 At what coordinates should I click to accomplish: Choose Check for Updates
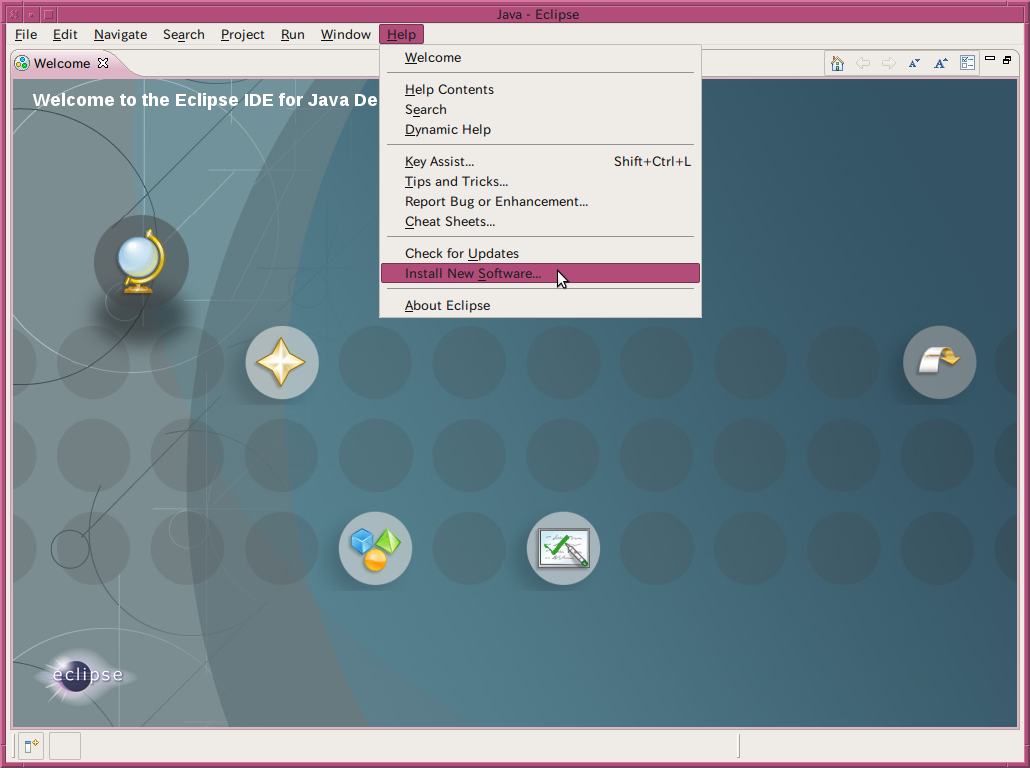coord(540,254)
